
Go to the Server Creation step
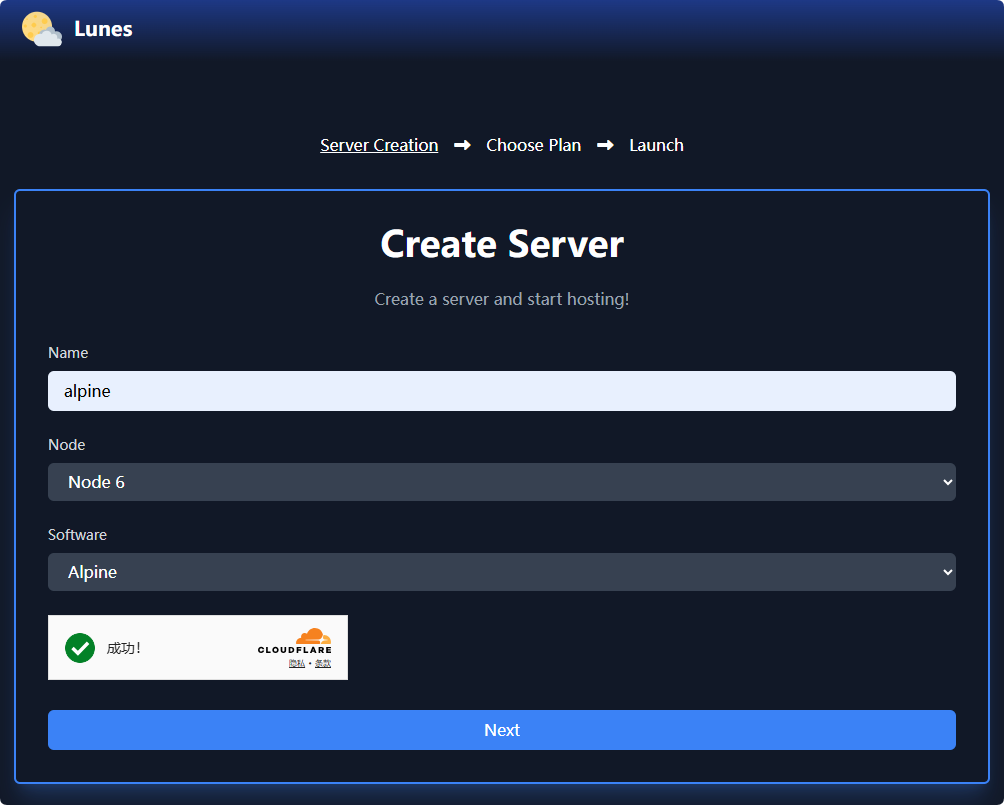coord(379,145)
